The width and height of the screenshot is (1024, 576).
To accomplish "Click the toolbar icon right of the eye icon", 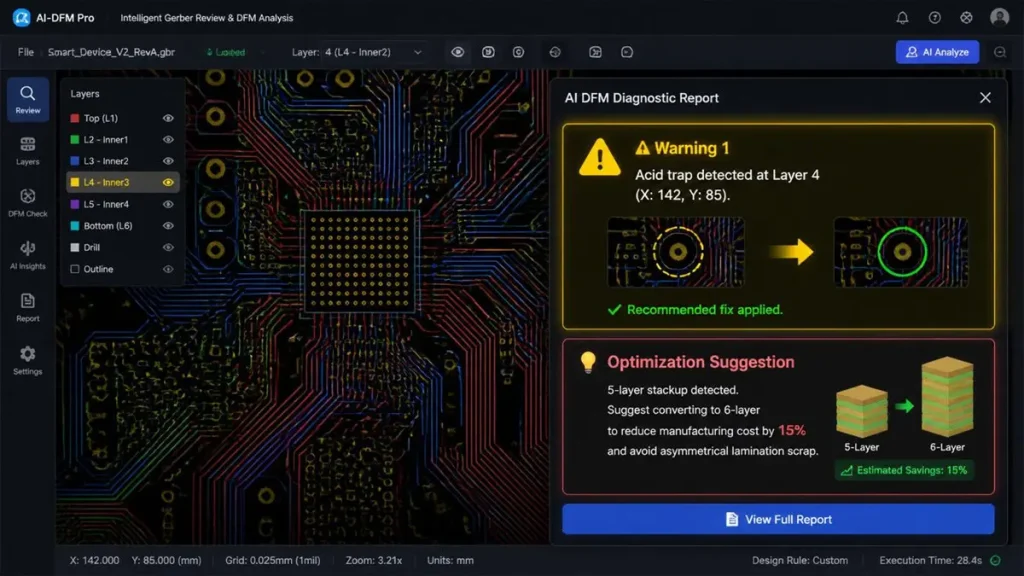I will point(488,52).
